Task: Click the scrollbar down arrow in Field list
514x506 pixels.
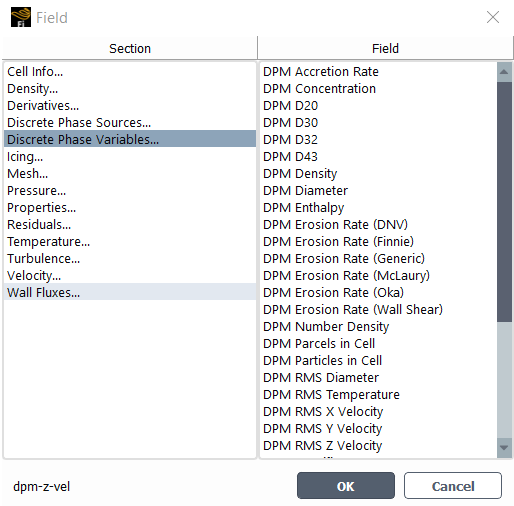Action: [504, 448]
